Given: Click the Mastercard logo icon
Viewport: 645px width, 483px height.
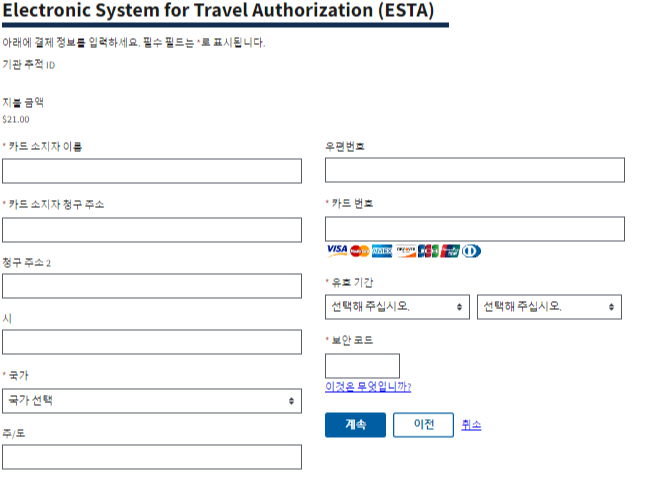Looking at the screenshot, I should [x=360, y=251].
